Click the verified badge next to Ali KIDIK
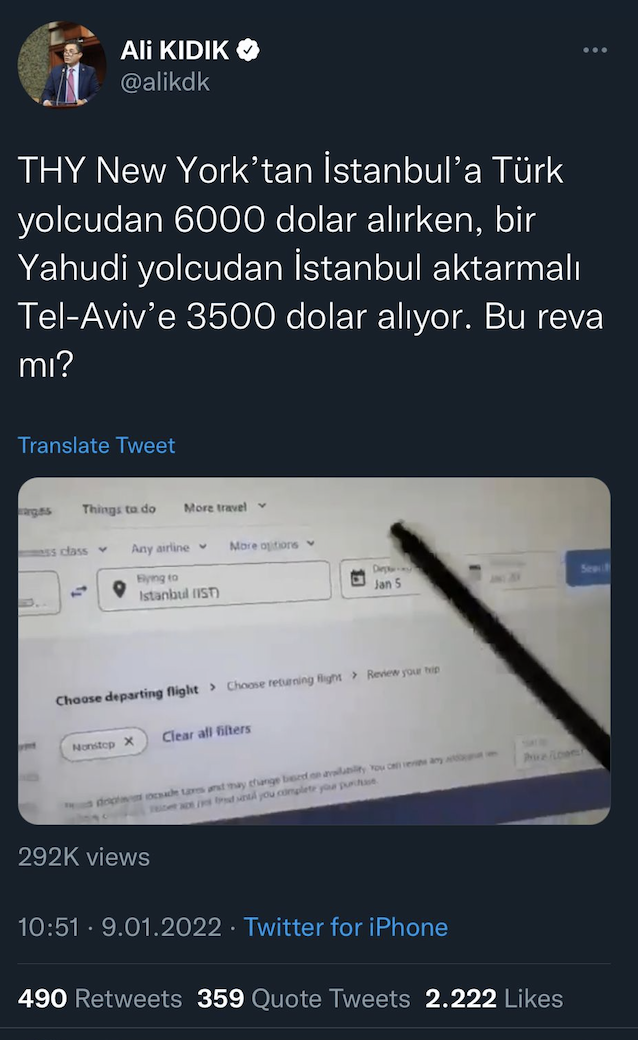Viewport: 638px width, 1040px height. point(249,50)
